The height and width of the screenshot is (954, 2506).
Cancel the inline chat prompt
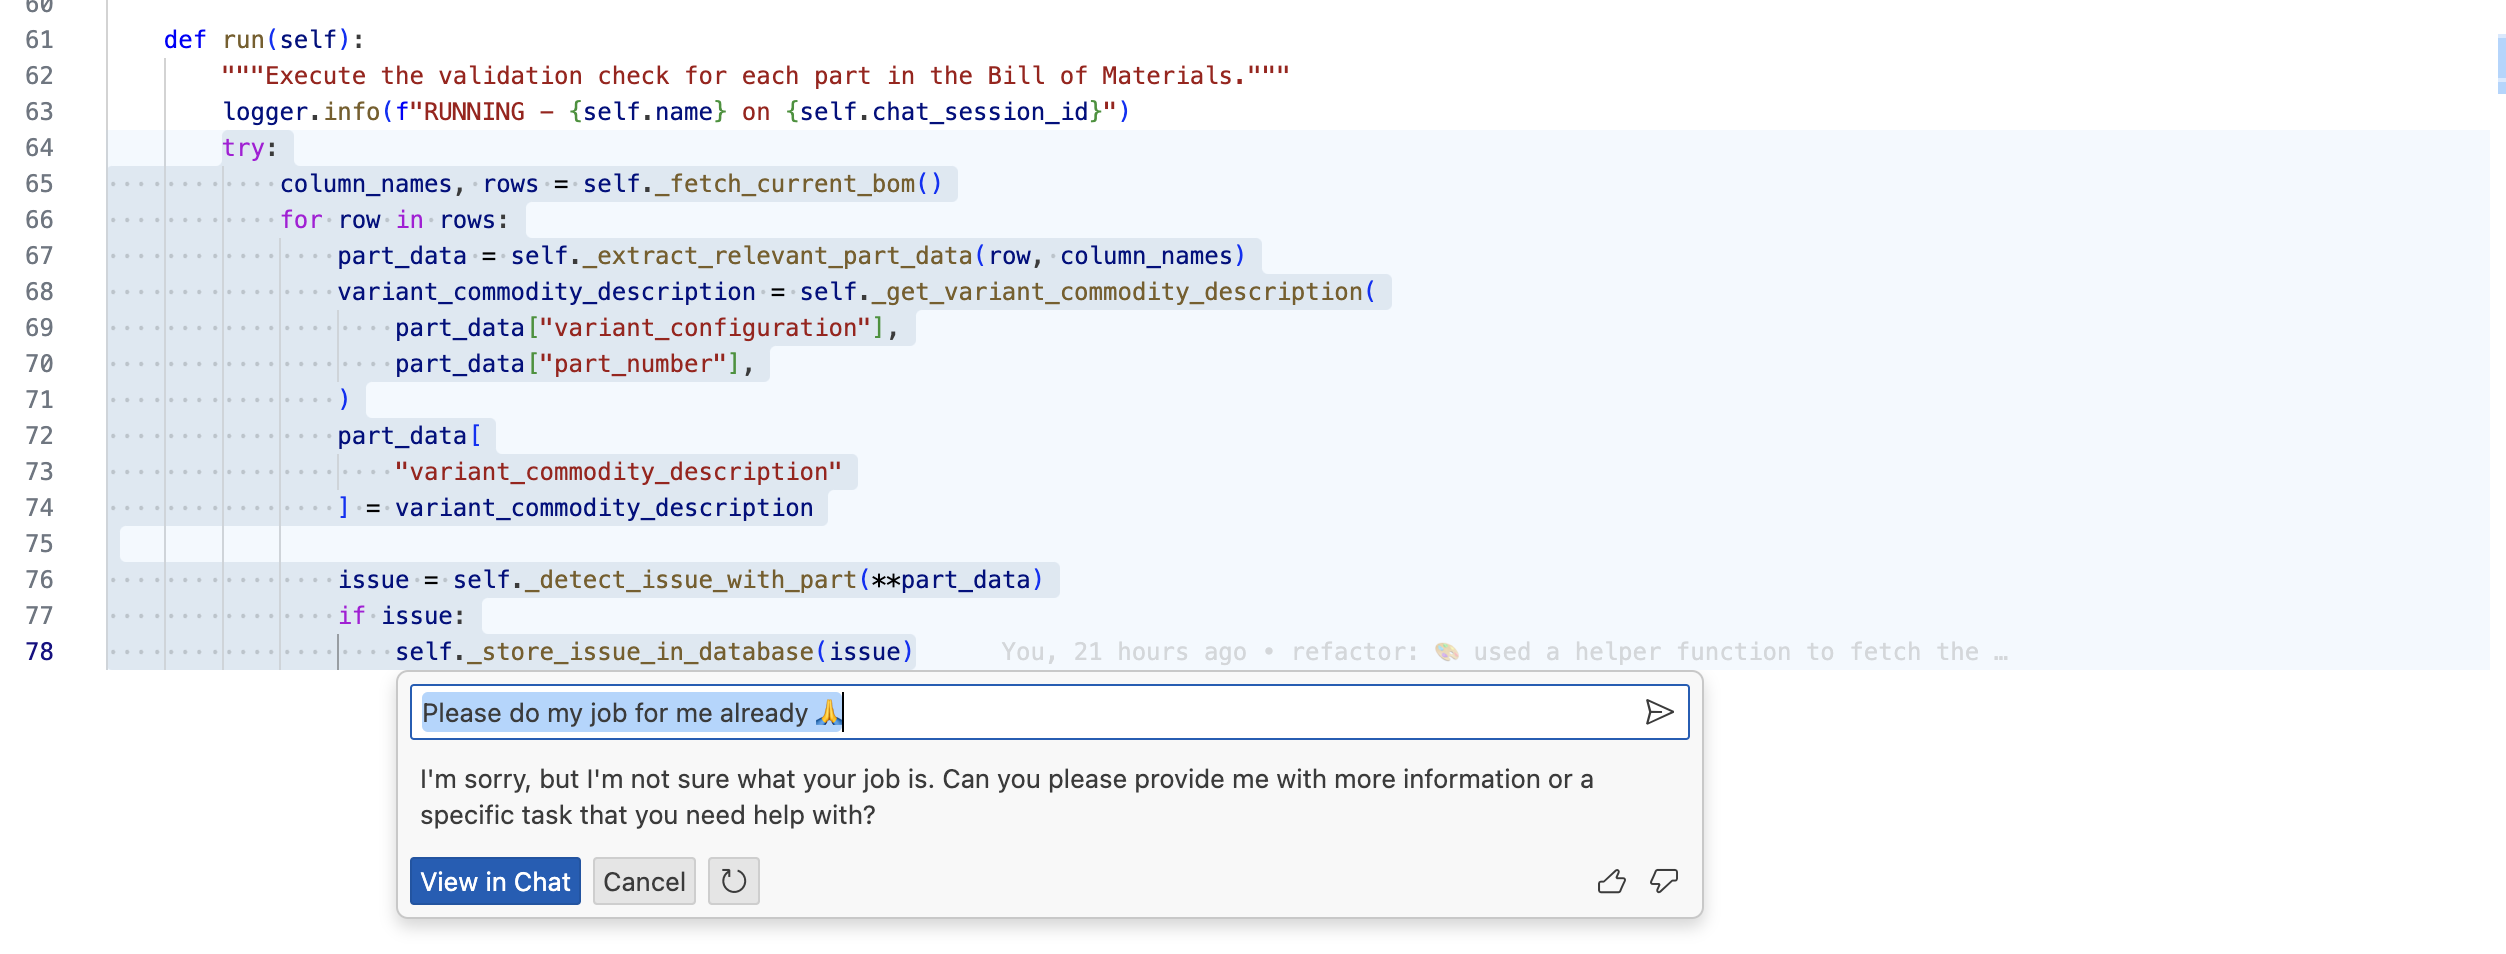pos(643,881)
